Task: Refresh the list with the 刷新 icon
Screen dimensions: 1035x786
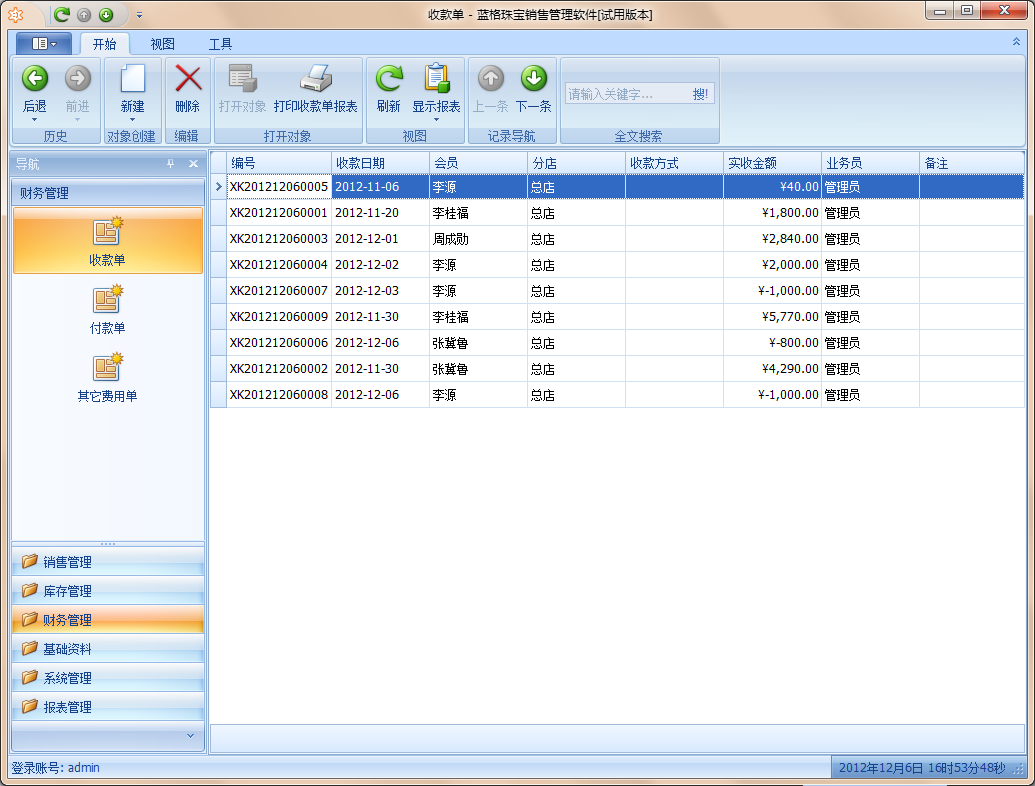Action: pyautogui.click(x=389, y=79)
